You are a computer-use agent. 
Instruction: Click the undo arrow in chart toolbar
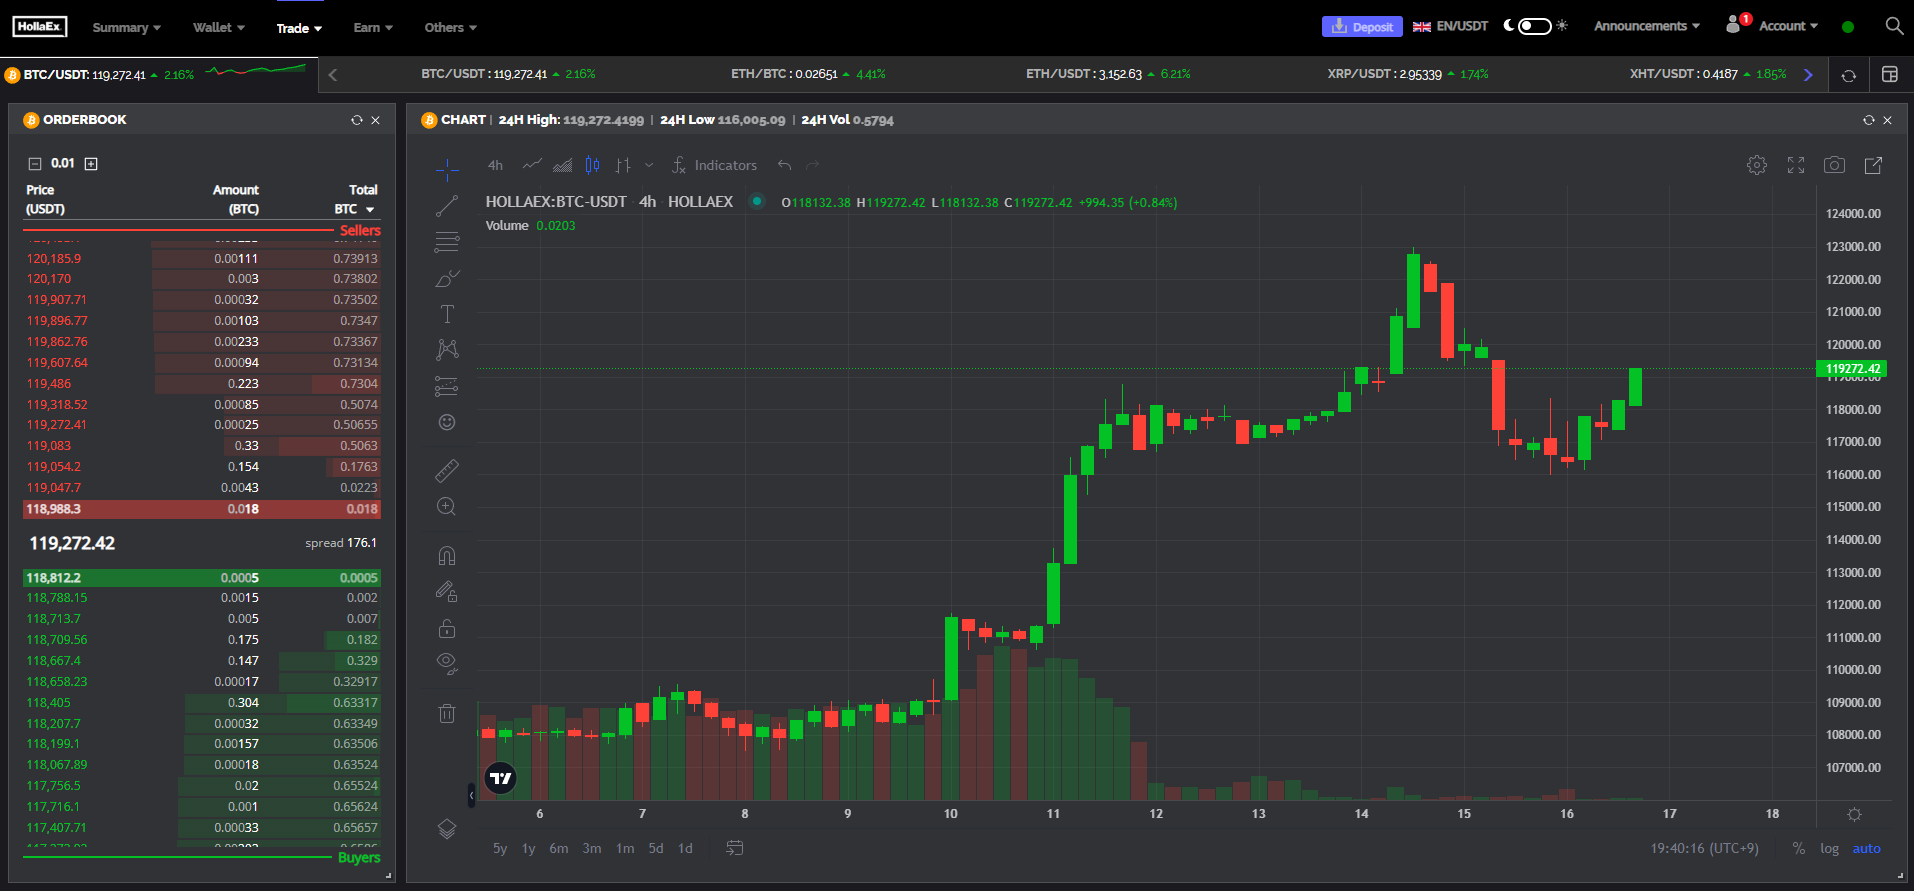click(785, 165)
